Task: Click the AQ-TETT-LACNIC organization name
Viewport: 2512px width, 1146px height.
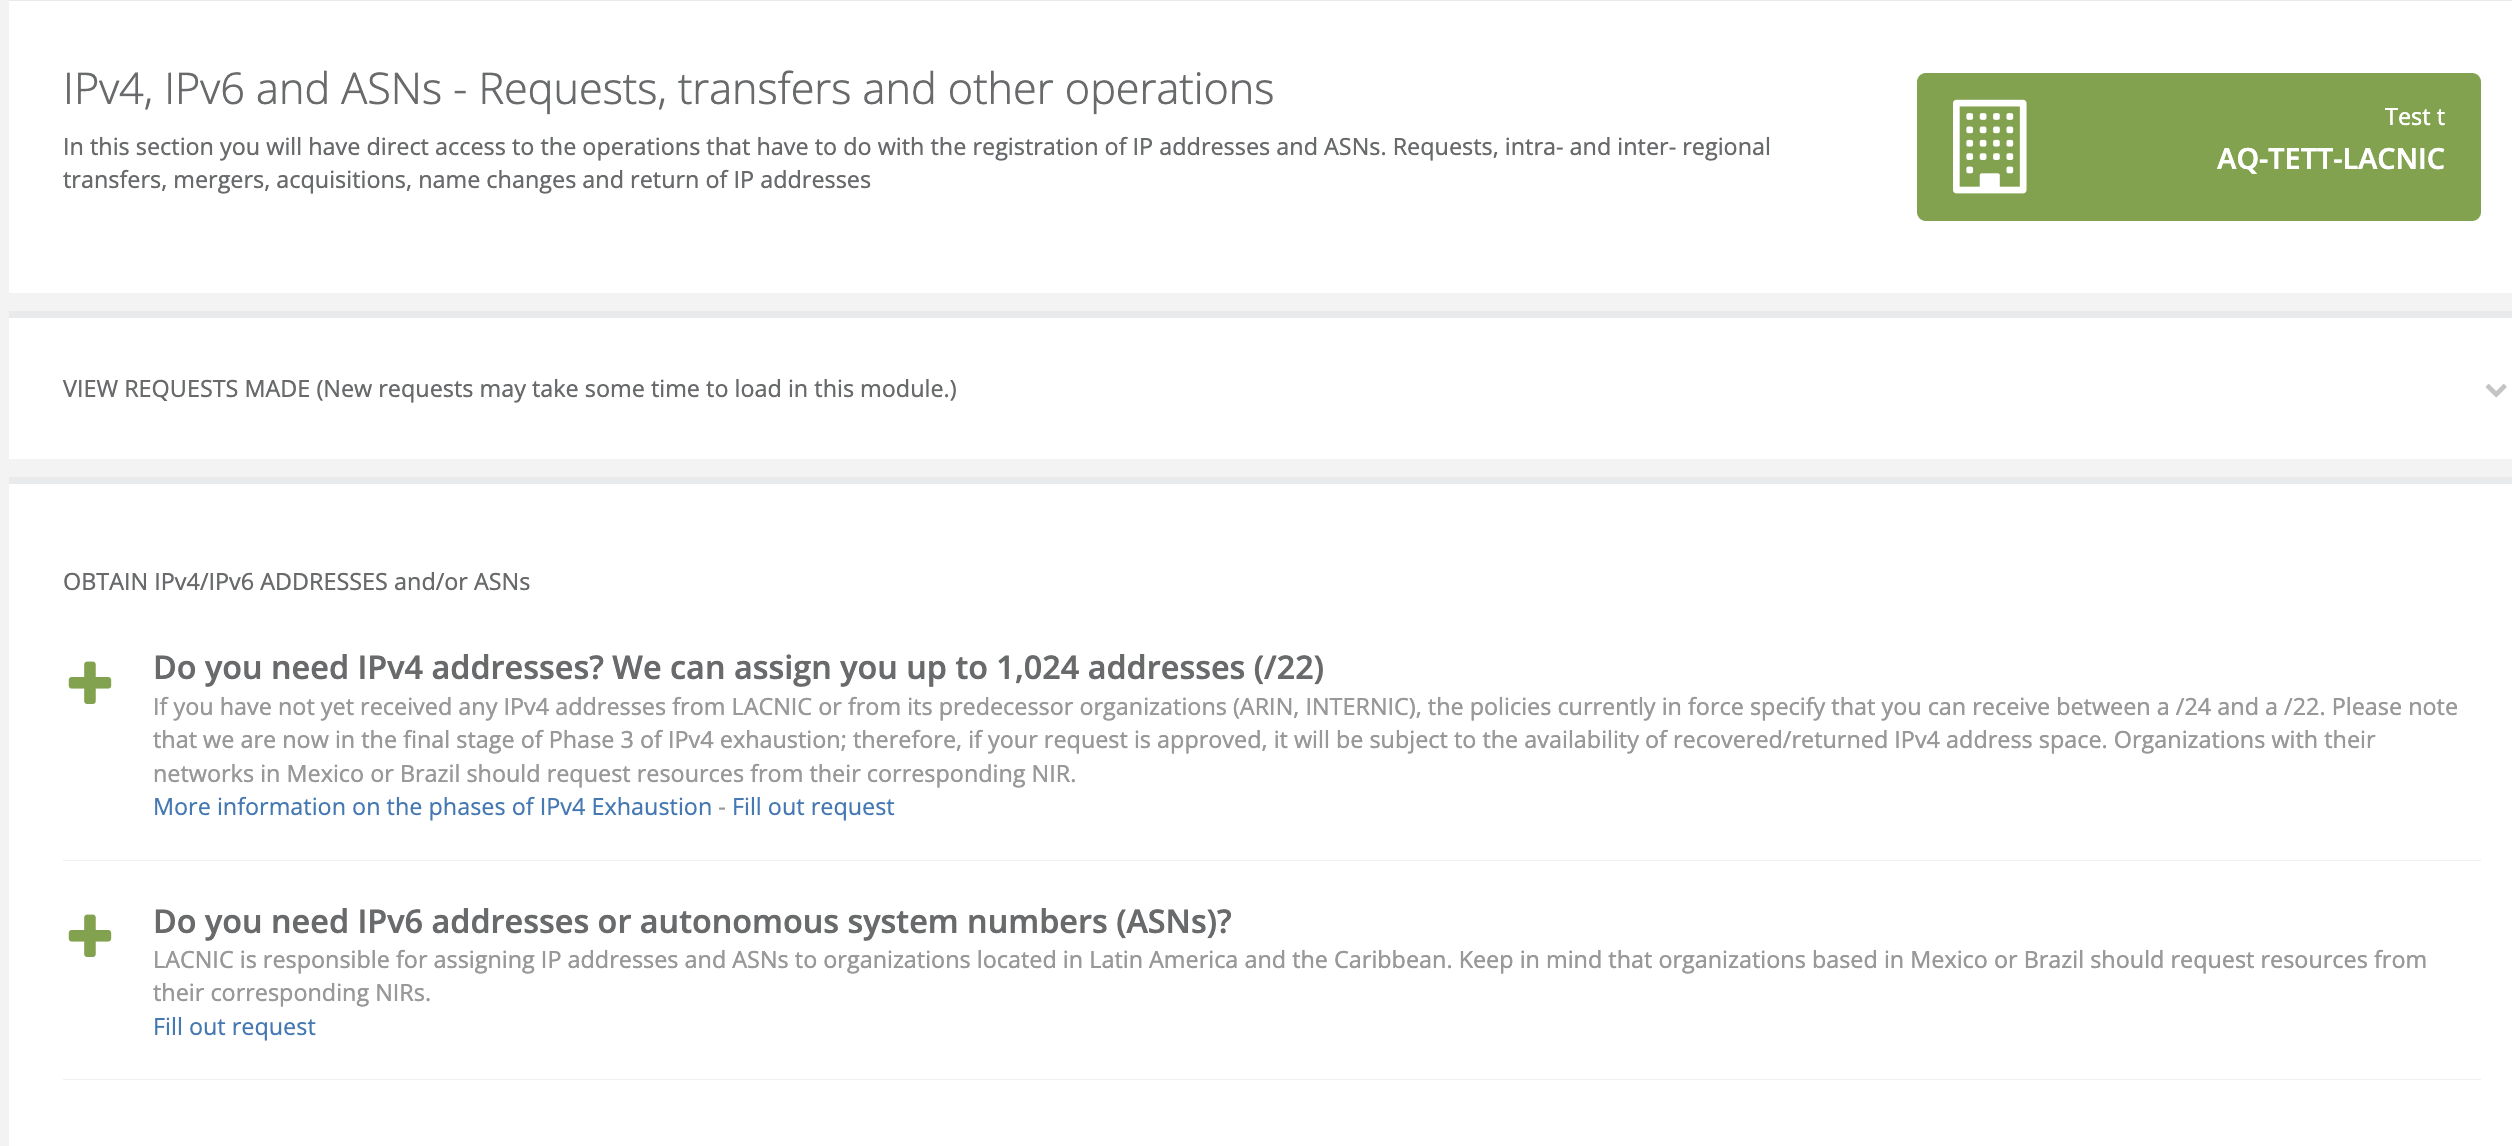Action: point(2330,159)
